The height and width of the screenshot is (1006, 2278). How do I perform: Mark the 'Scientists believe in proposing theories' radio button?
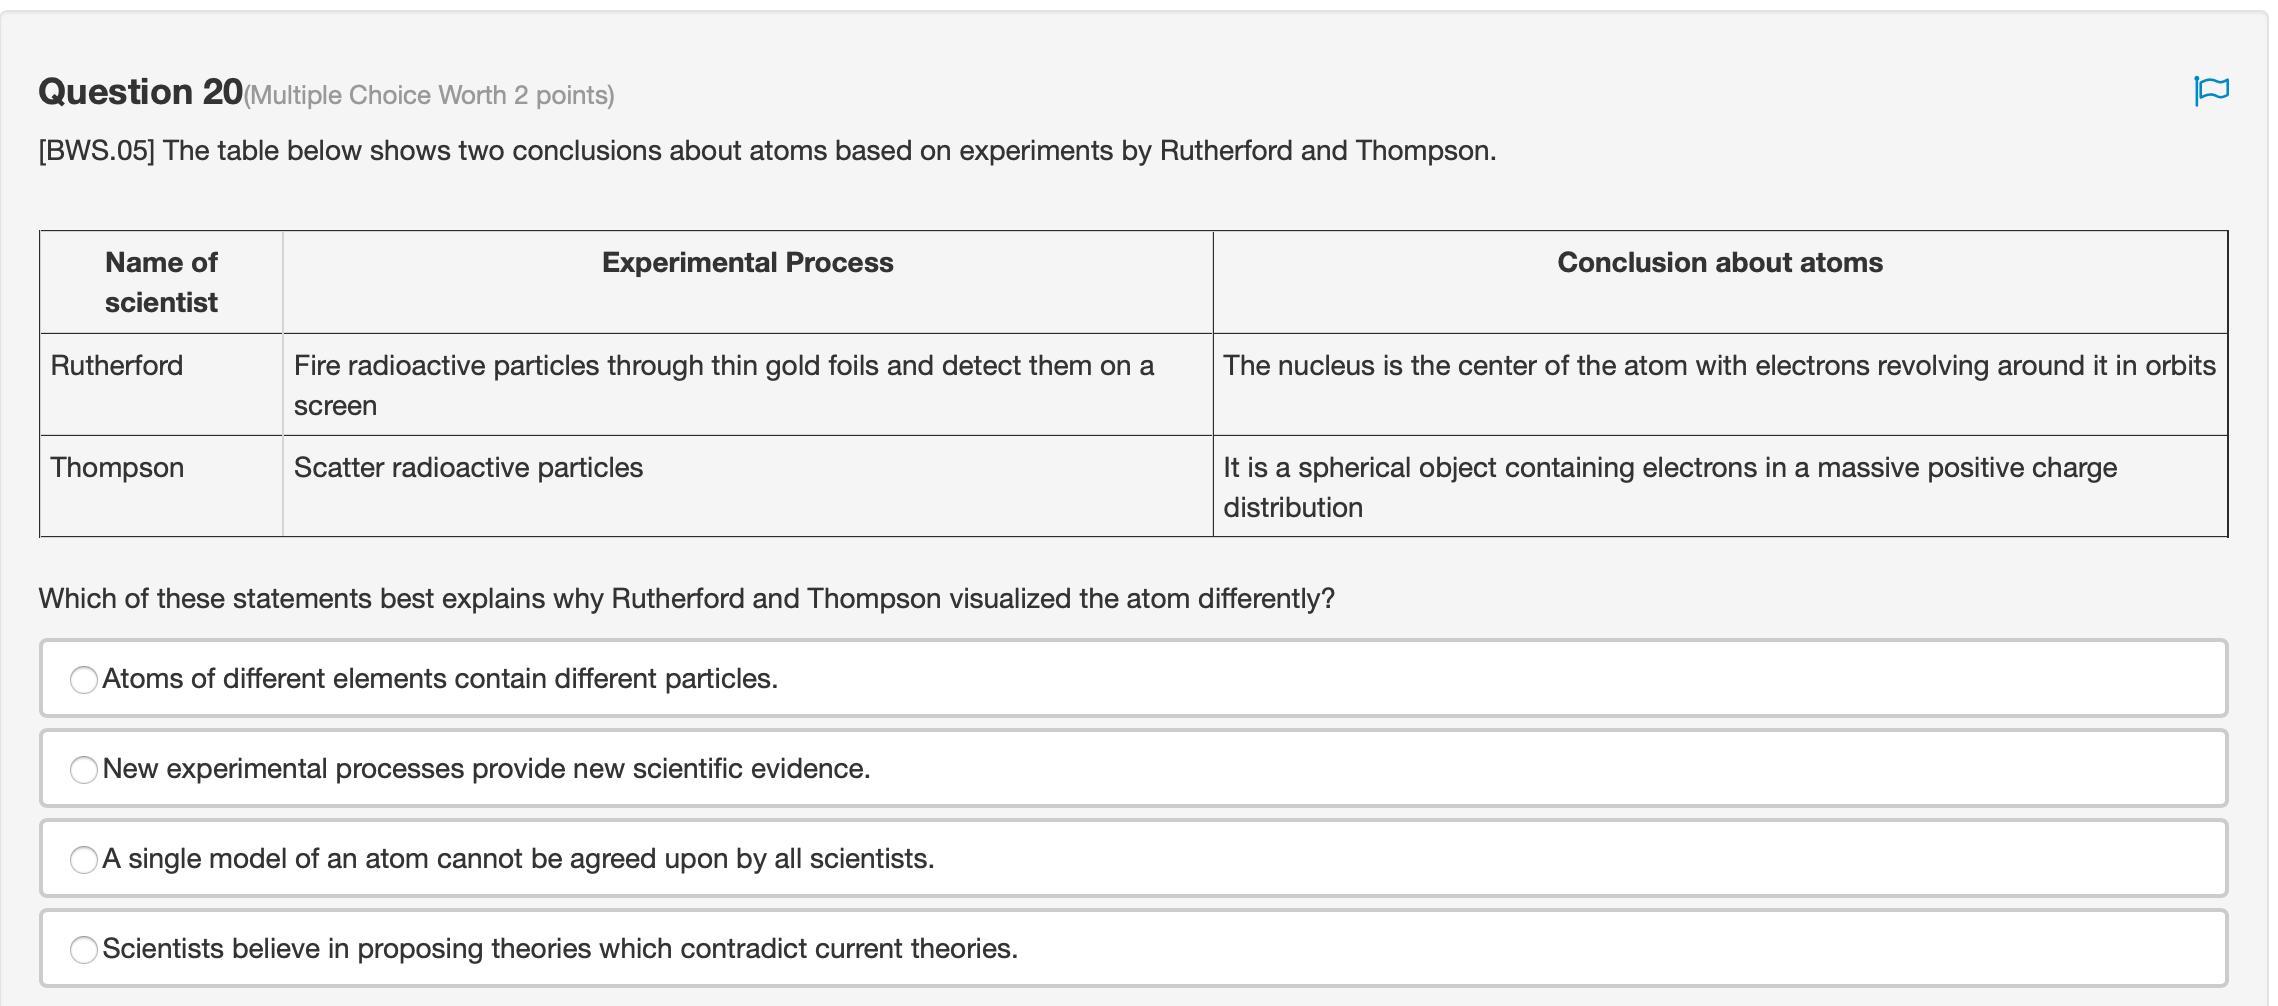(x=84, y=950)
